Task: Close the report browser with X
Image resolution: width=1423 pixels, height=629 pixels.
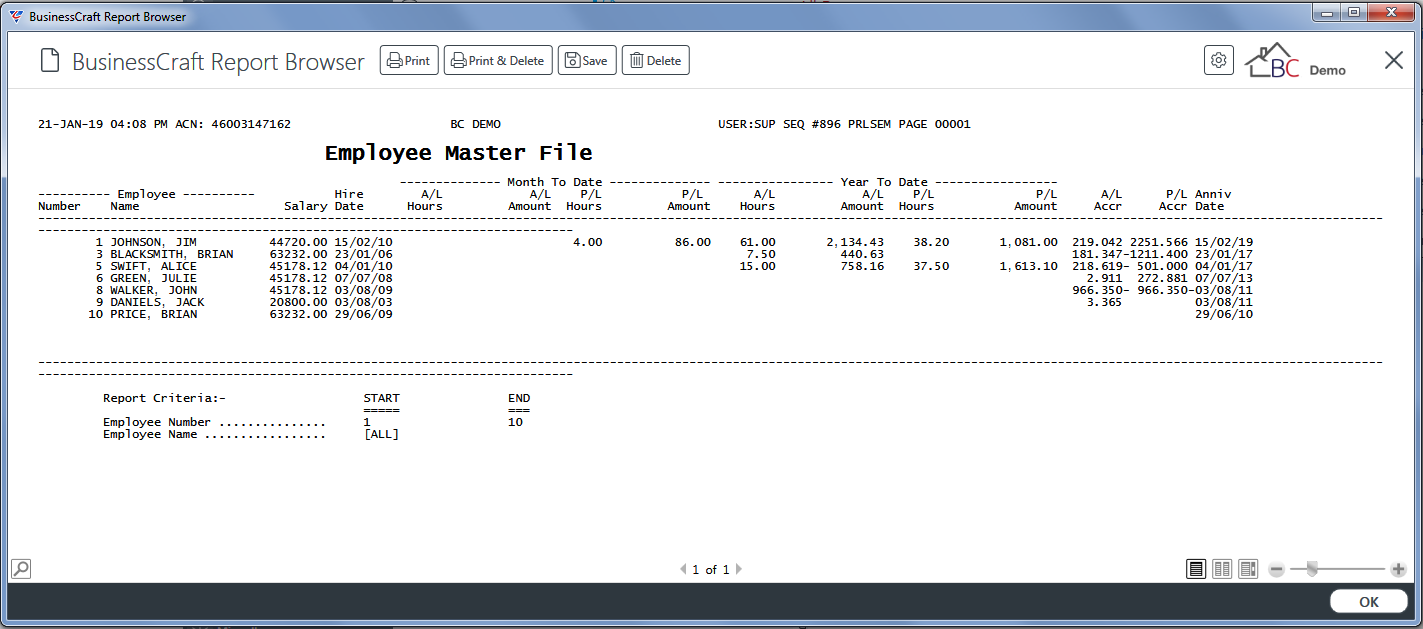Action: click(1394, 60)
